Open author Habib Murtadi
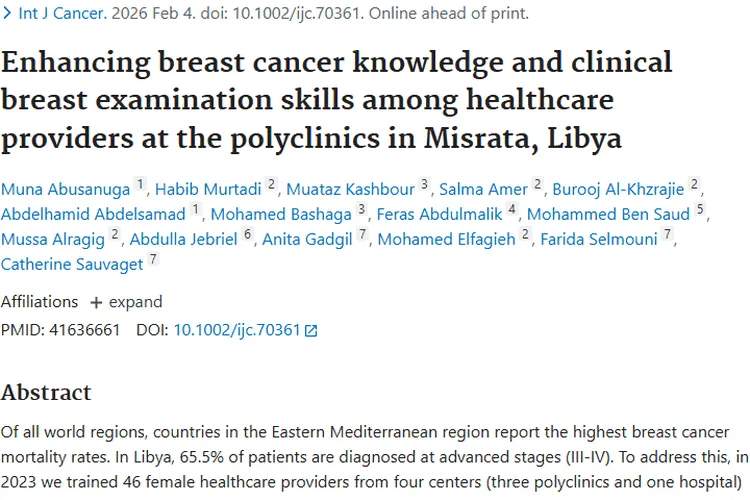The image size is (750, 500). (208, 187)
